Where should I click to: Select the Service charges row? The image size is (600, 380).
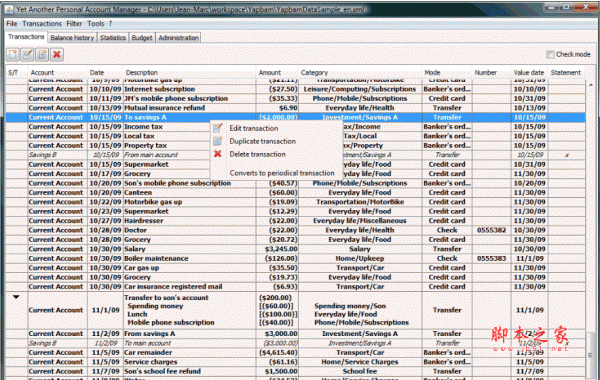point(295,362)
